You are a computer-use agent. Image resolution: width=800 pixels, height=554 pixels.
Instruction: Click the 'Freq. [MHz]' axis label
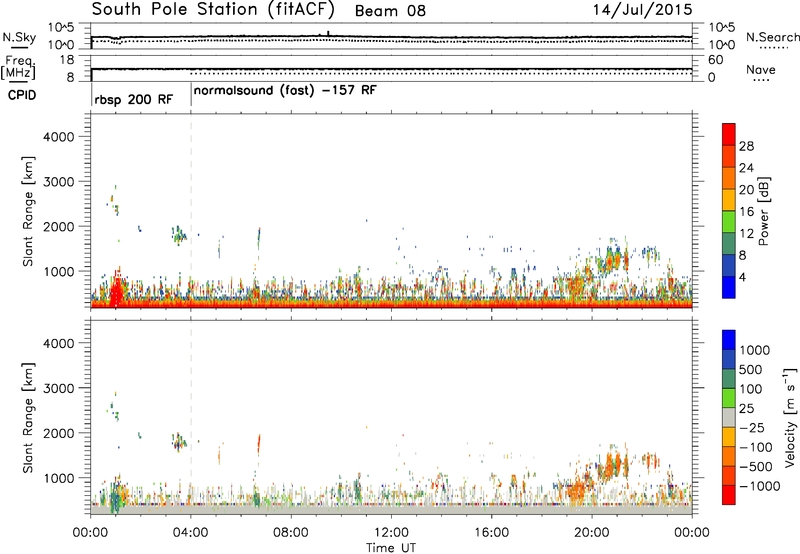click(19, 68)
